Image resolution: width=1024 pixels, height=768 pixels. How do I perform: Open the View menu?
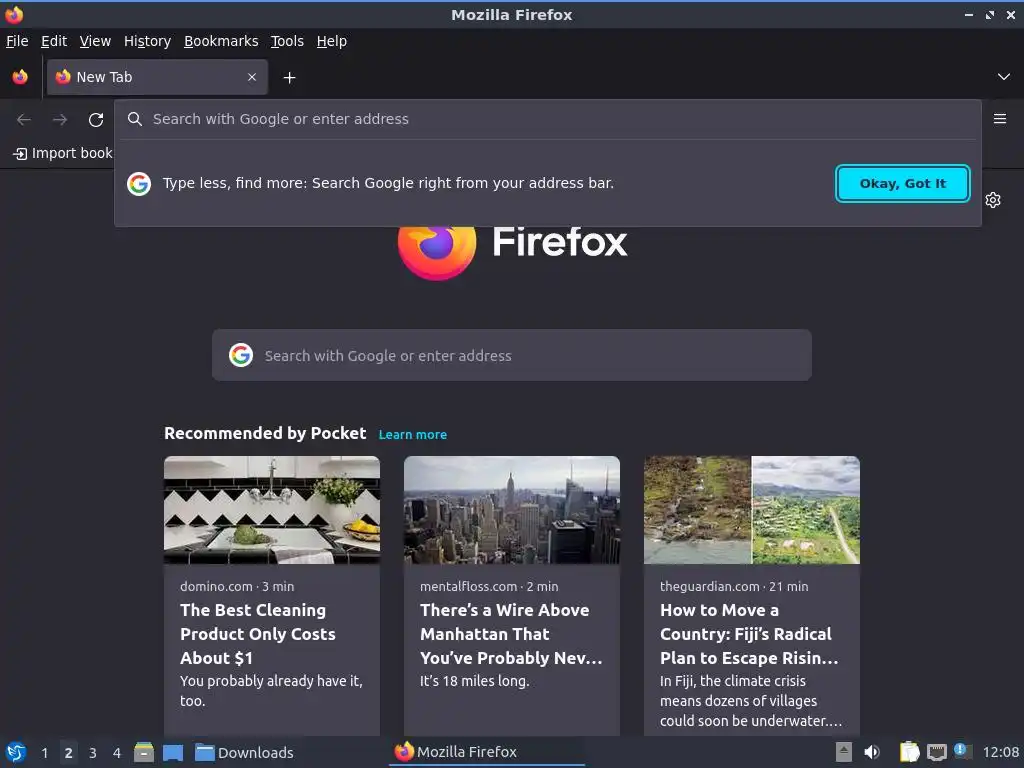[x=95, y=41]
